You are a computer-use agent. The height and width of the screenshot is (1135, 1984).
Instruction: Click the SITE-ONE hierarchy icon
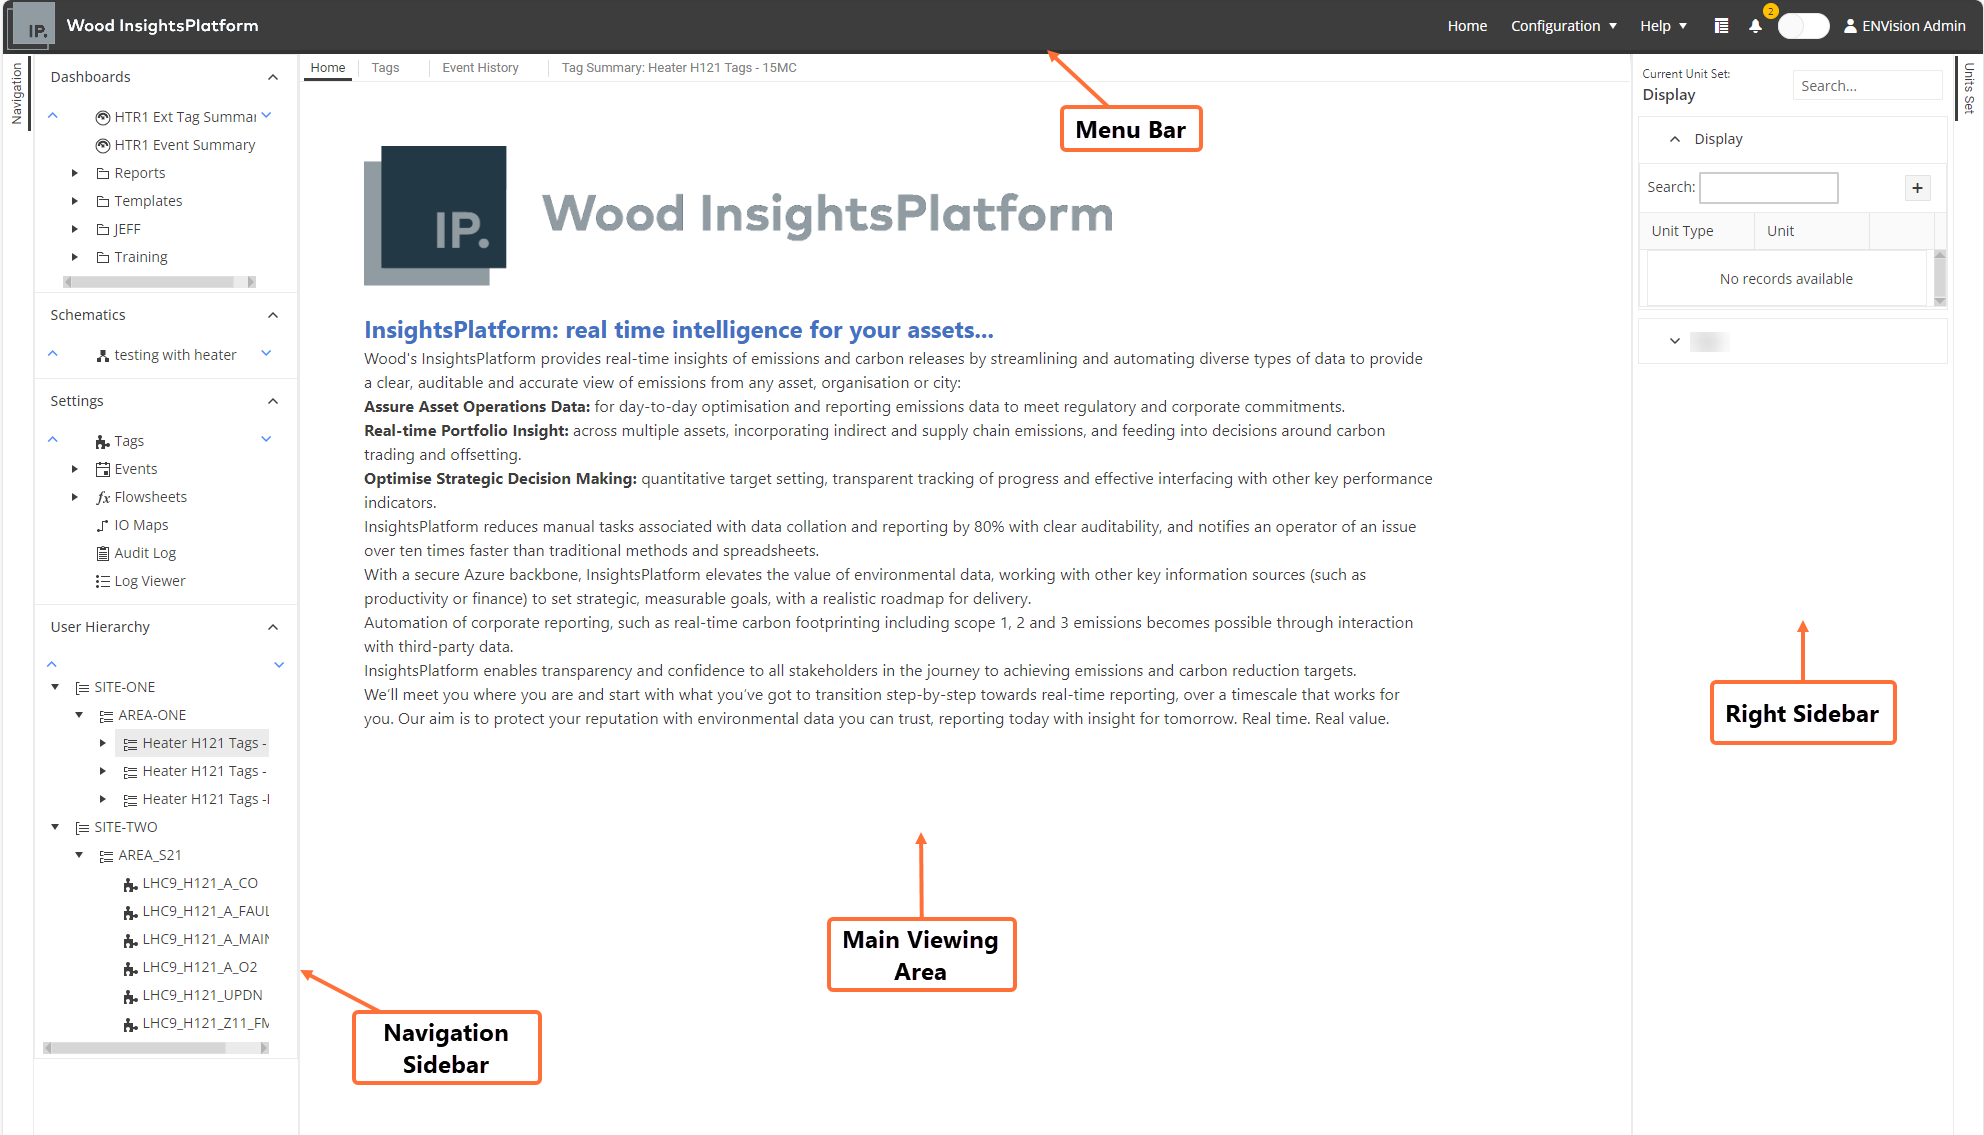pos(82,687)
